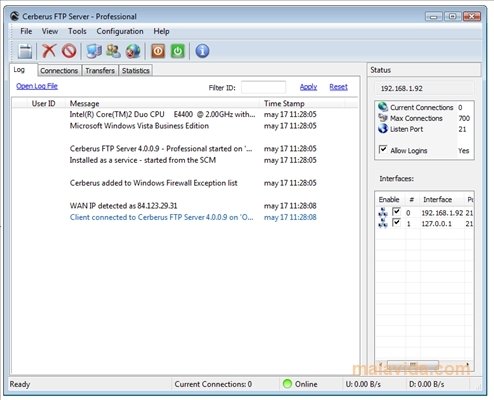
Task: Click the 127.0.0.1 interface address
Action: (x=436, y=223)
